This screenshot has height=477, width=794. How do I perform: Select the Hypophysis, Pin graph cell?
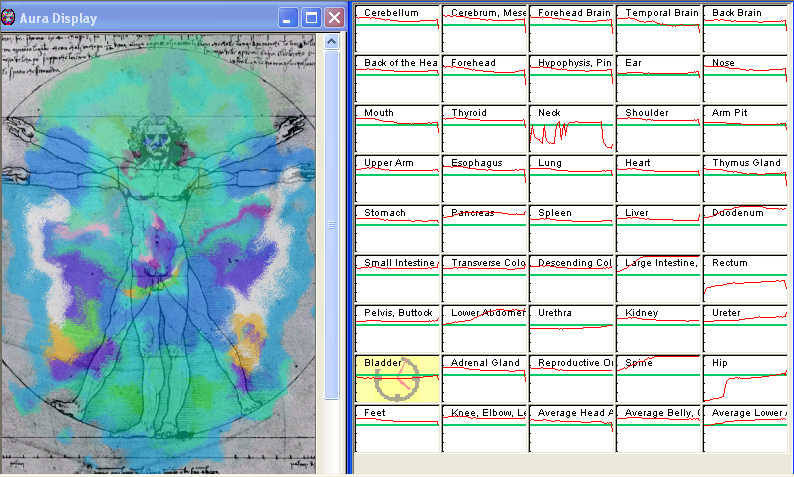(x=572, y=79)
